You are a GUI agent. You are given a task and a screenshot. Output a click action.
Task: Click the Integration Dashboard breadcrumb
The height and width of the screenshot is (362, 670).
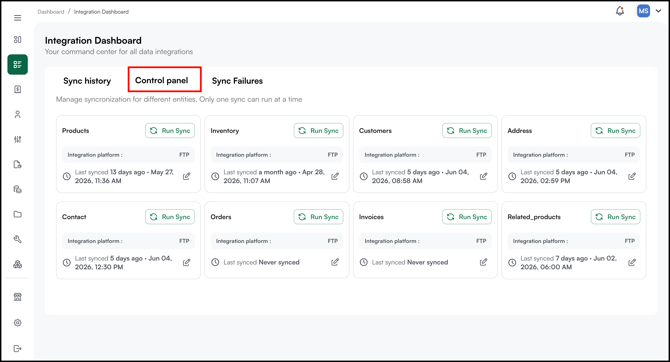point(101,12)
